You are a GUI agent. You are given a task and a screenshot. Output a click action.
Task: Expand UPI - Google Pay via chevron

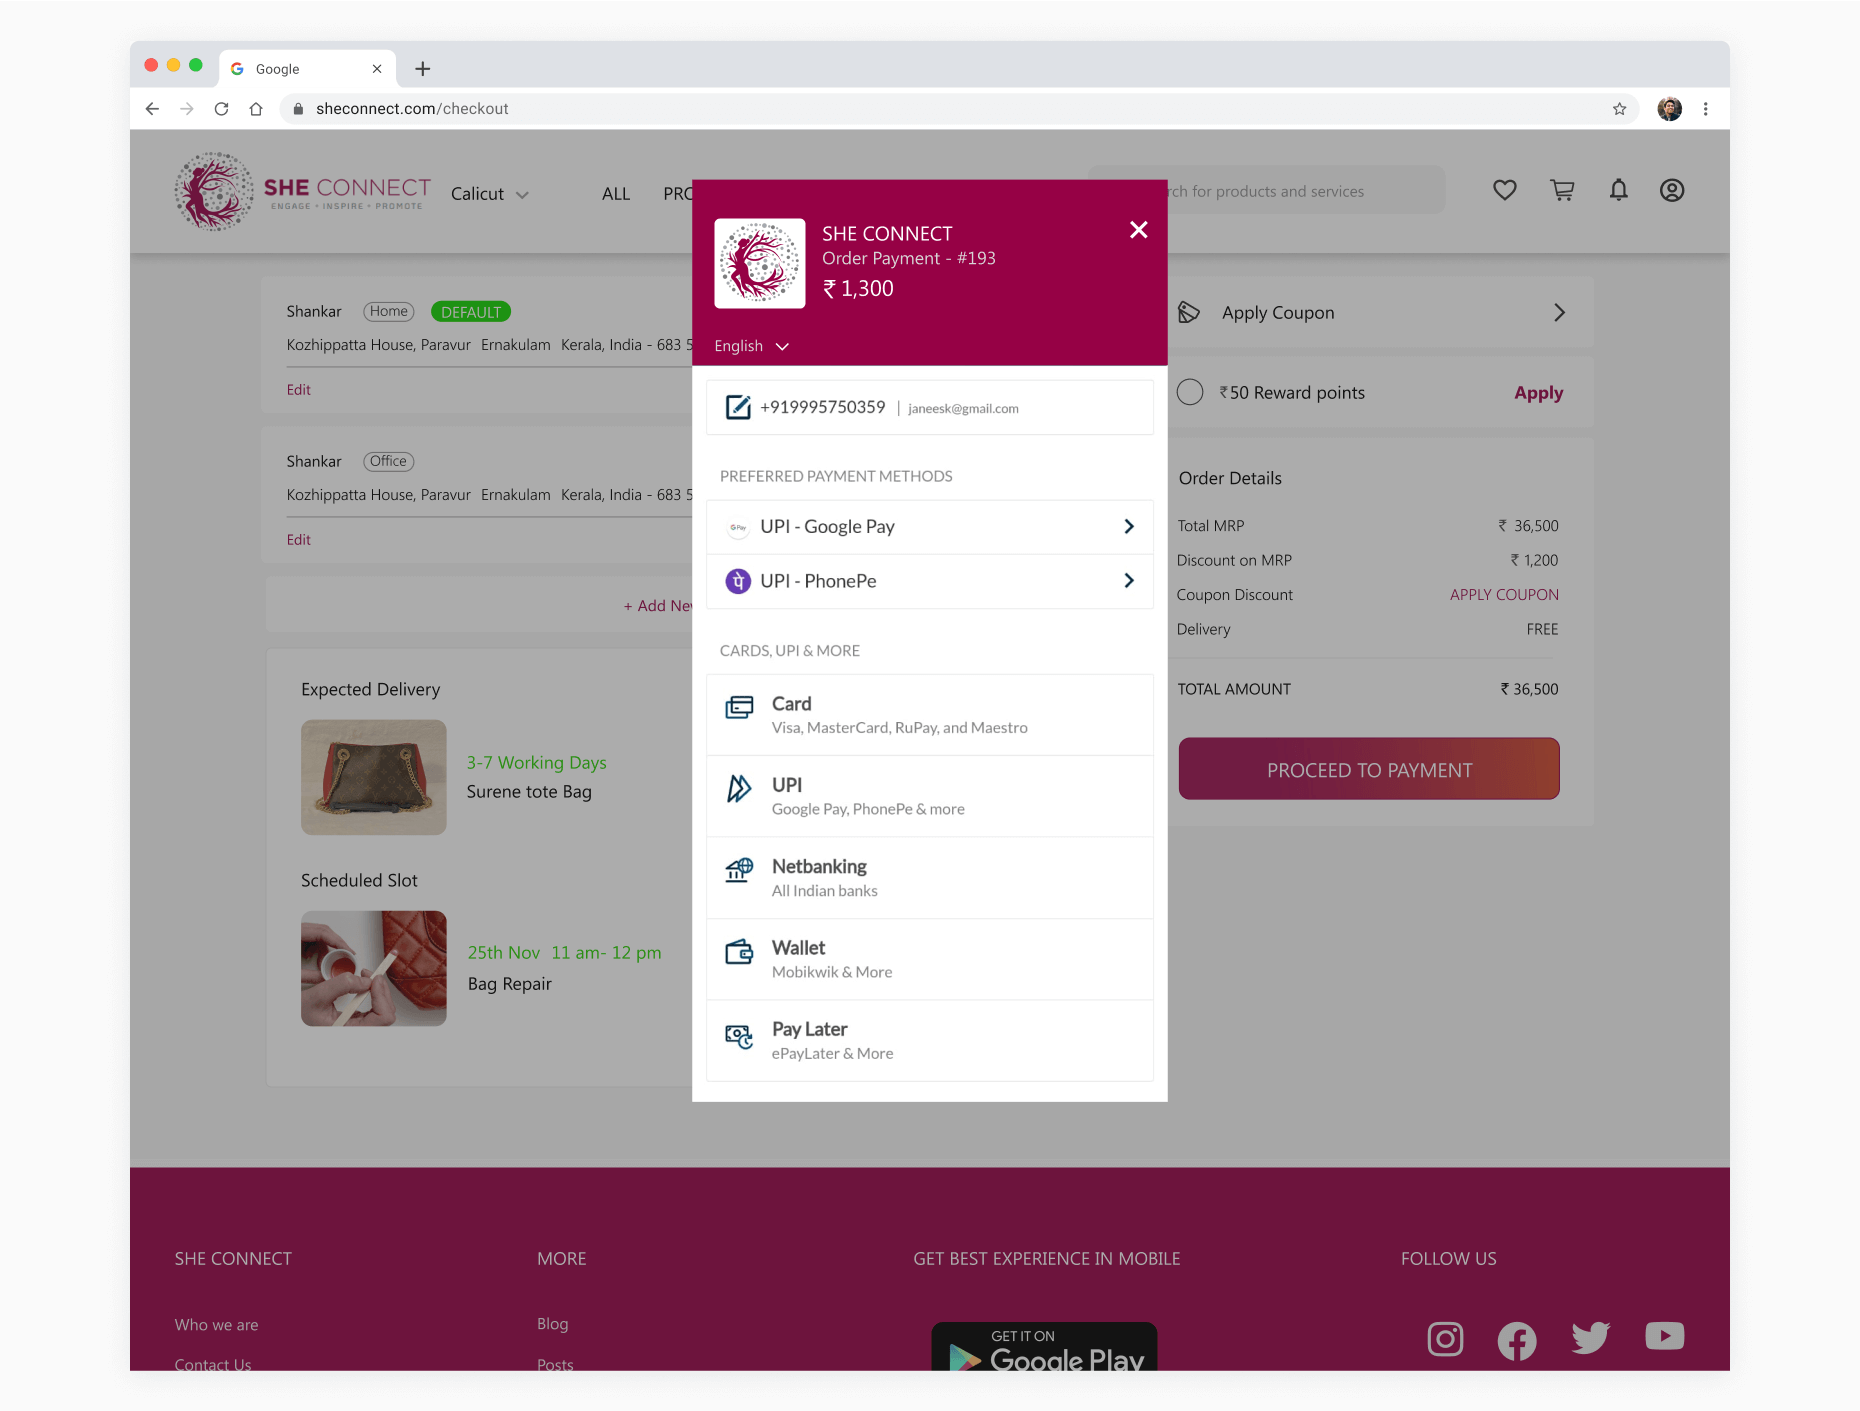point(1128,527)
